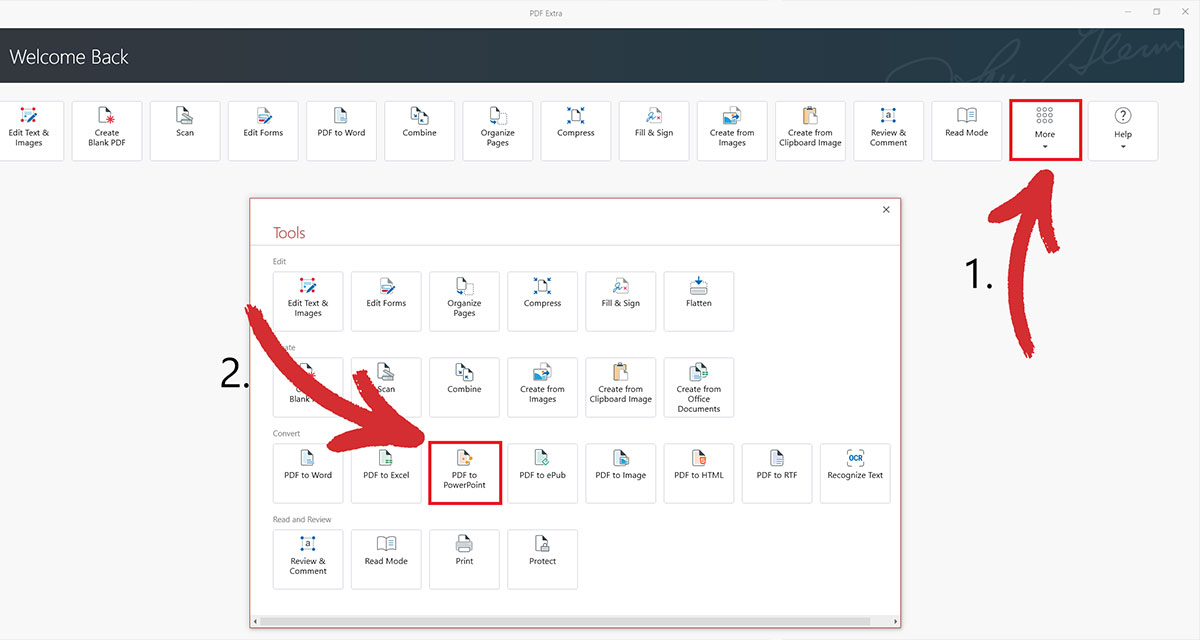Open the PDF to PowerPoint converter
Viewport: 1200px width, 640px height.
[x=464, y=473]
